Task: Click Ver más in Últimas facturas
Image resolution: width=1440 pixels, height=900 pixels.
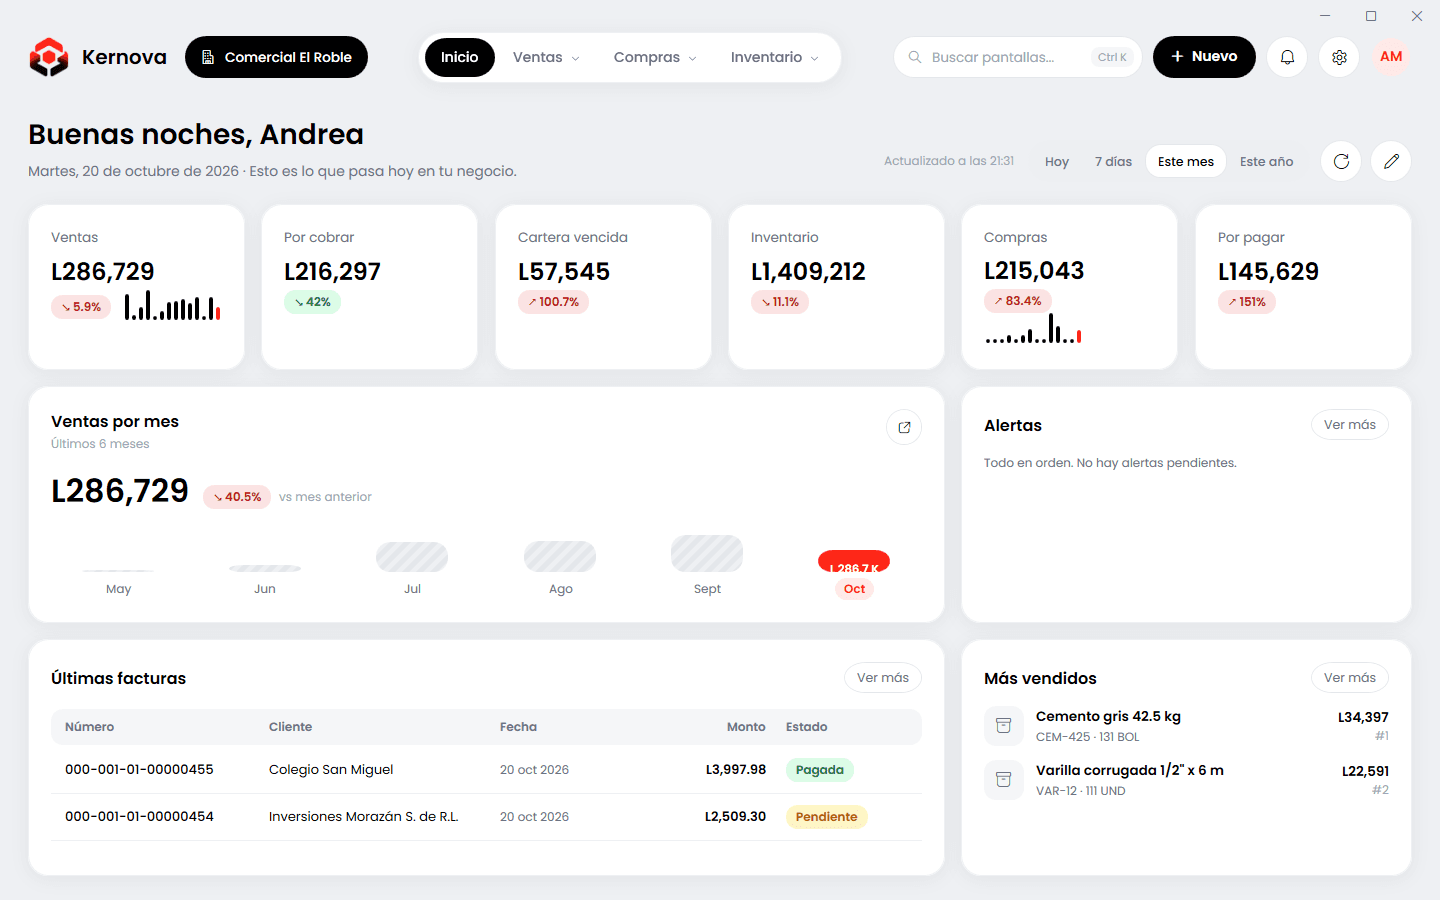Action: [883, 678]
